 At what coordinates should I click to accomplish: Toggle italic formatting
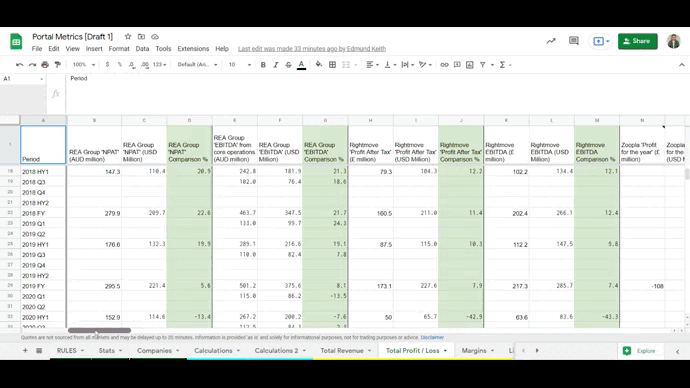(276, 65)
